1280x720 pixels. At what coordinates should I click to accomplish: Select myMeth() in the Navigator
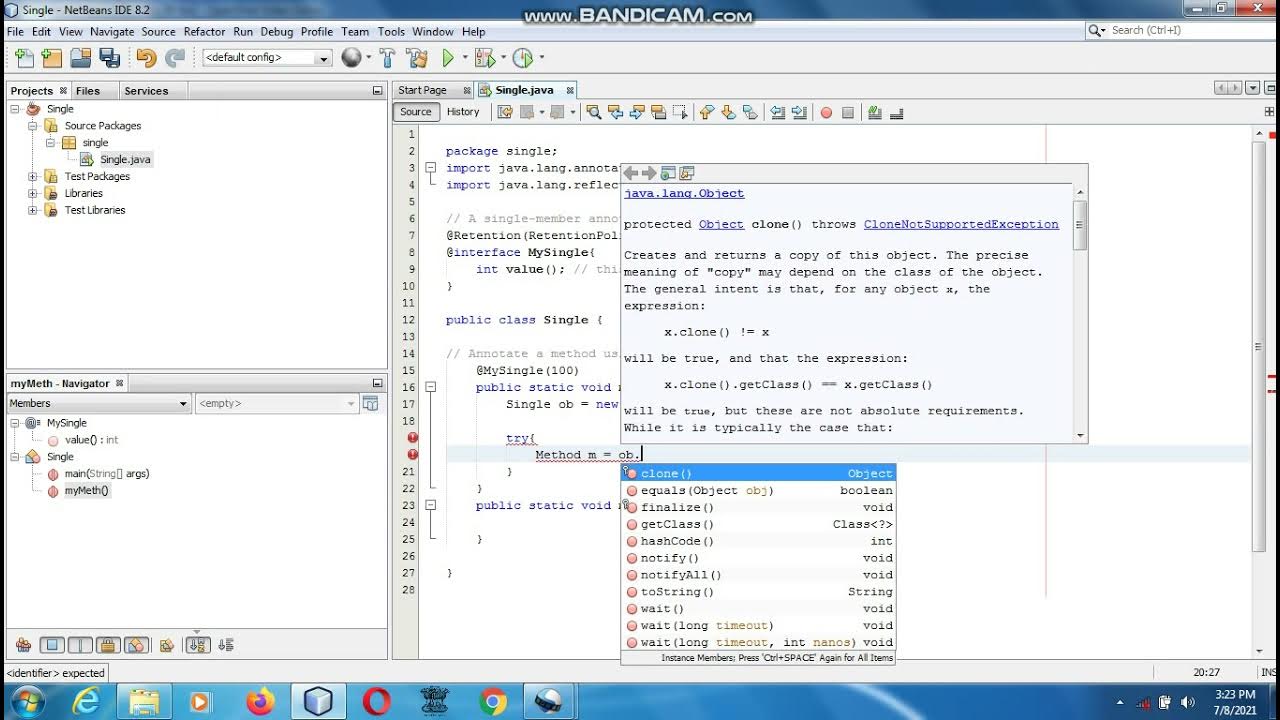[x=86, y=491]
